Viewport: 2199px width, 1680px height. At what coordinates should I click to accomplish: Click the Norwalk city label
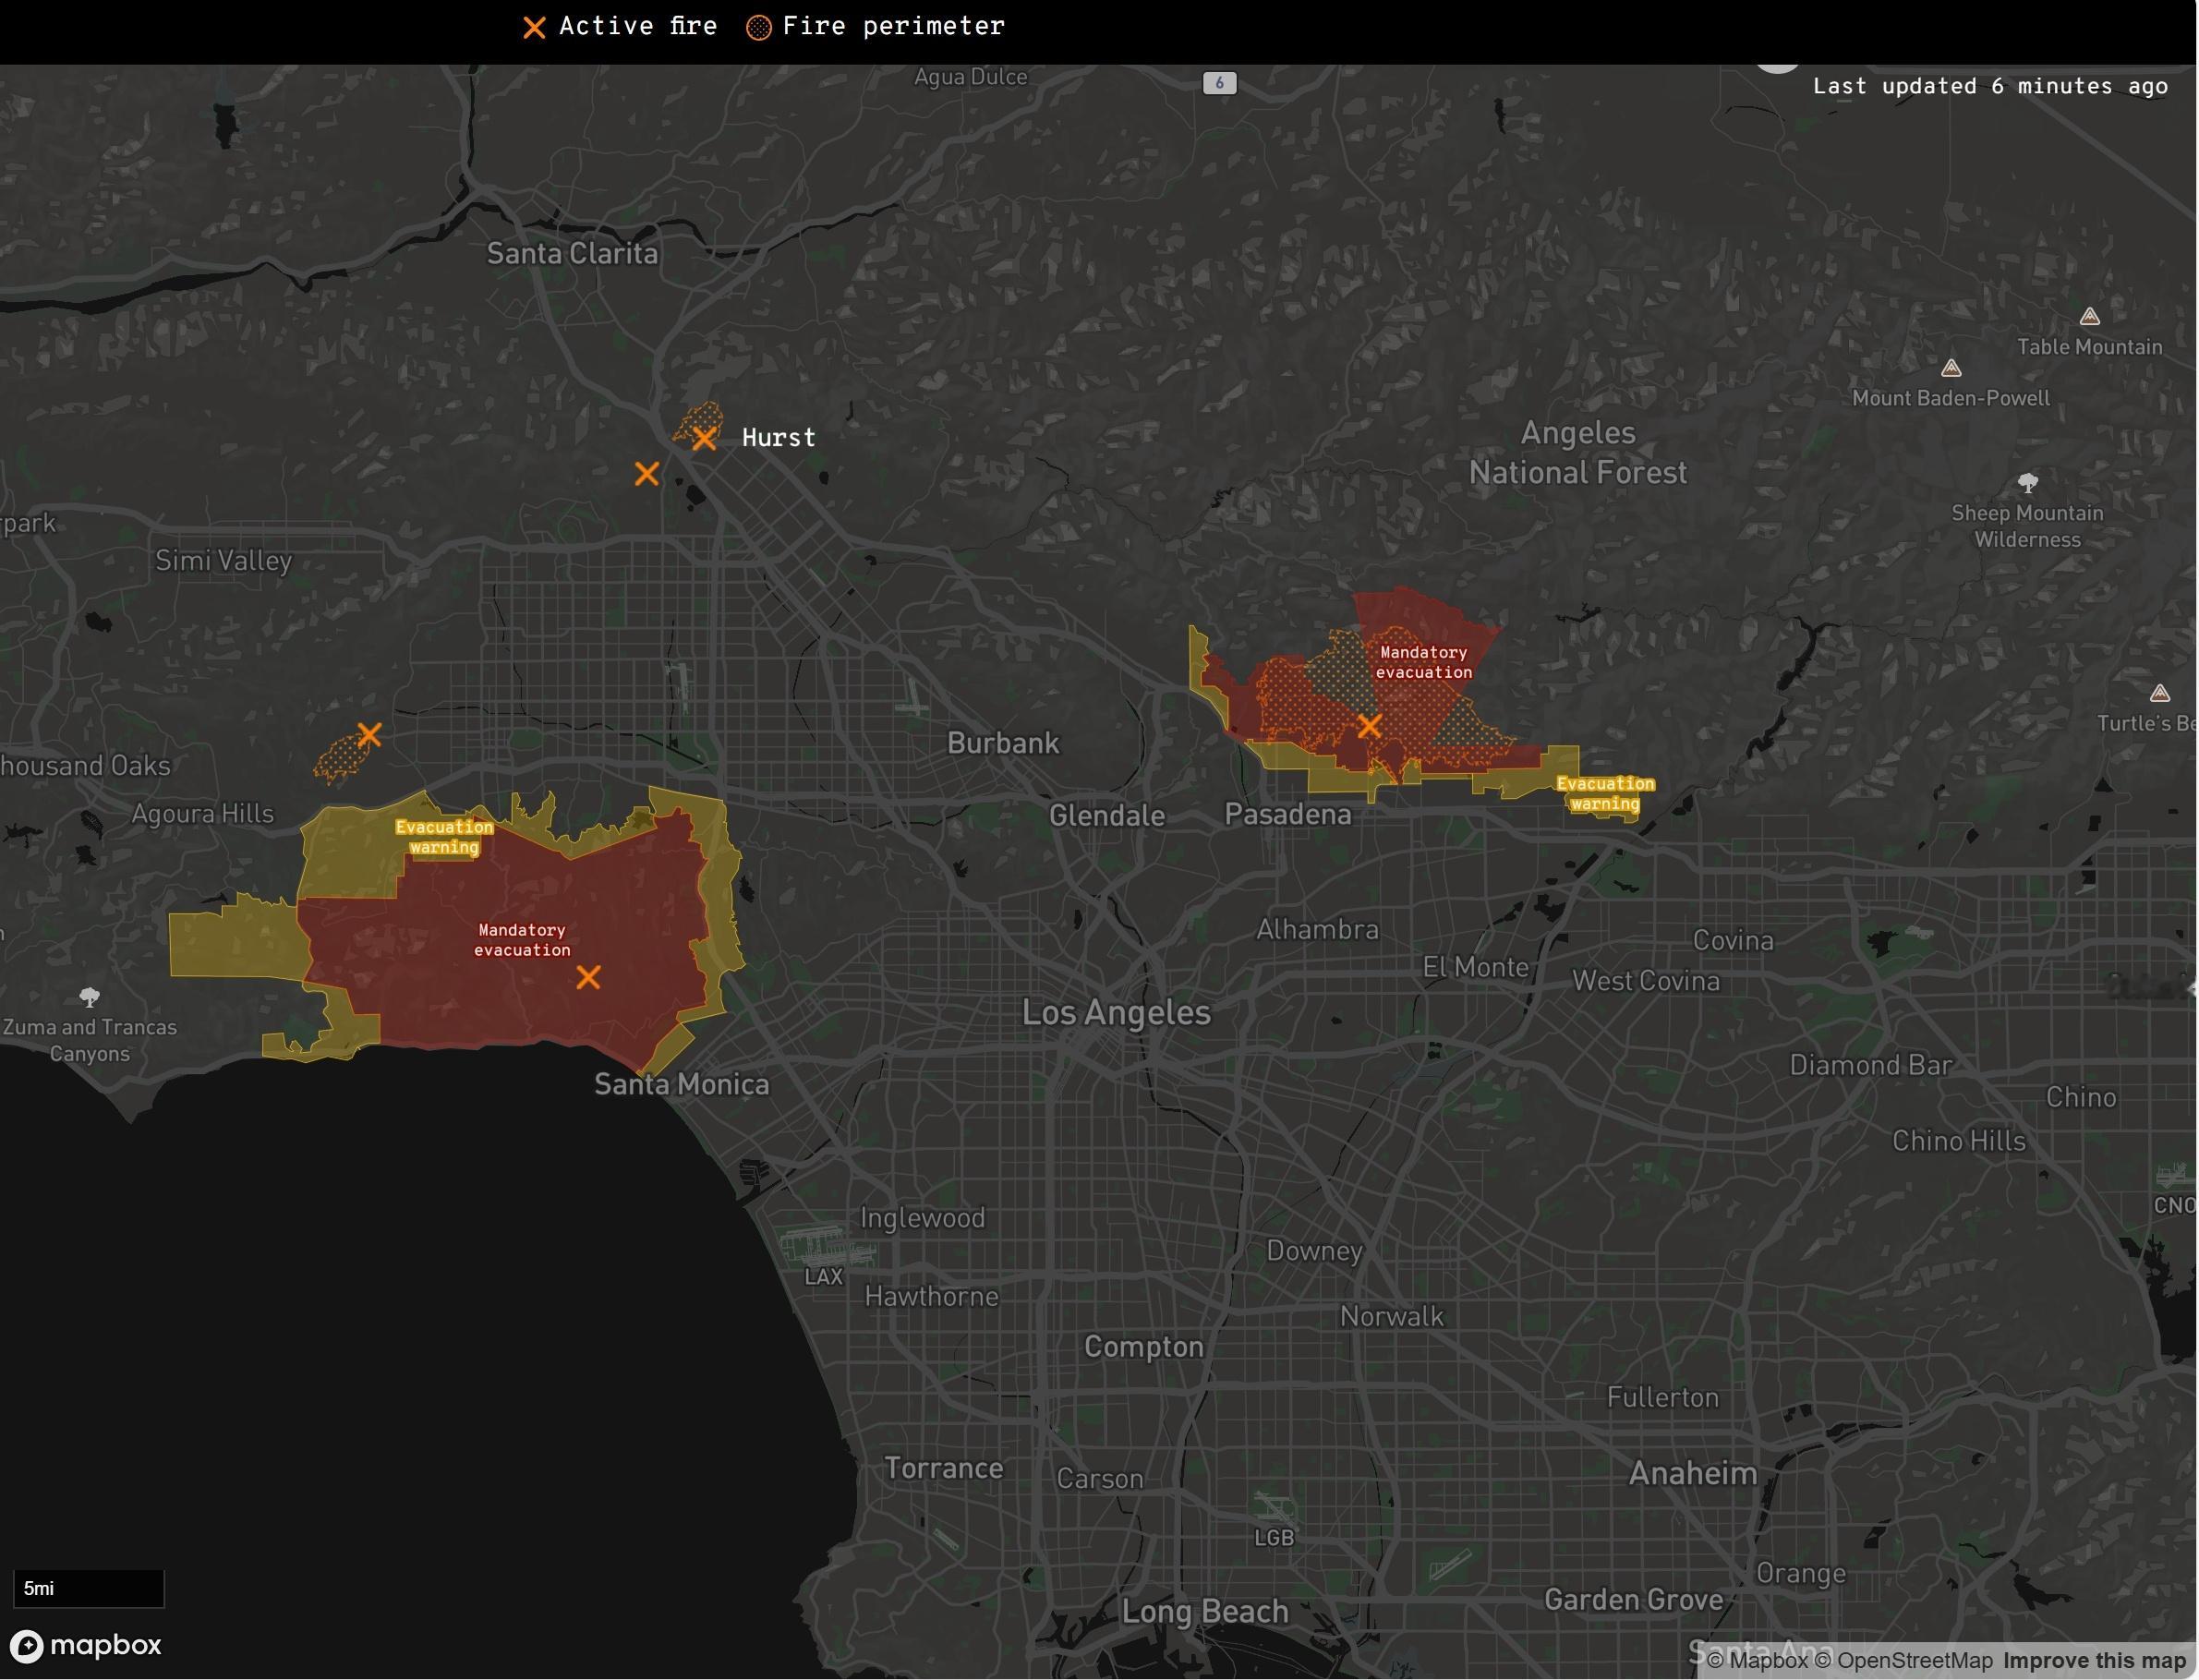coord(1392,1316)
